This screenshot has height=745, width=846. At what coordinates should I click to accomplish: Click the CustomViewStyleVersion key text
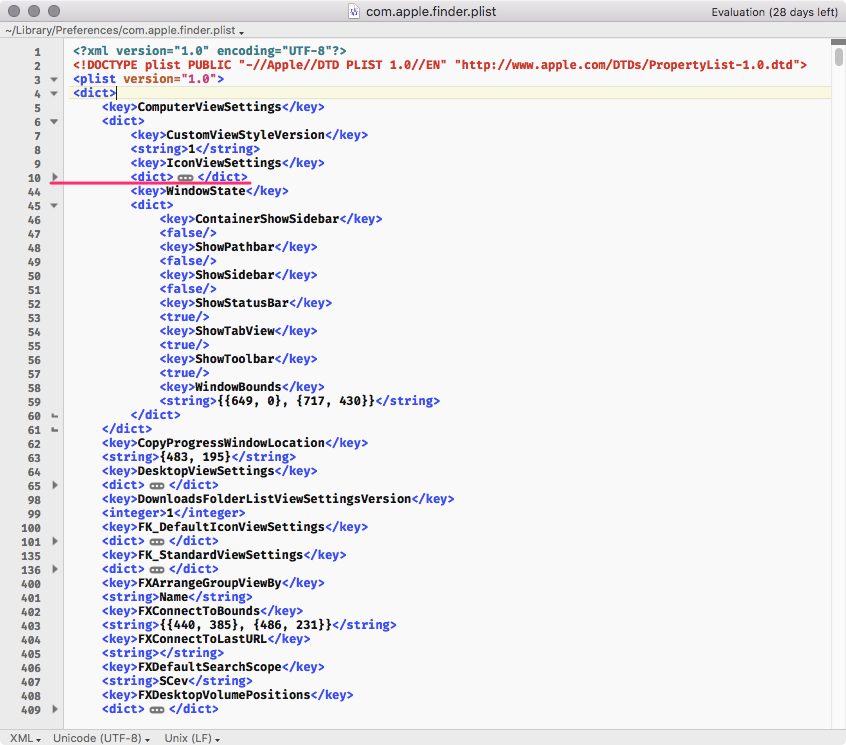tap(245, 135)
